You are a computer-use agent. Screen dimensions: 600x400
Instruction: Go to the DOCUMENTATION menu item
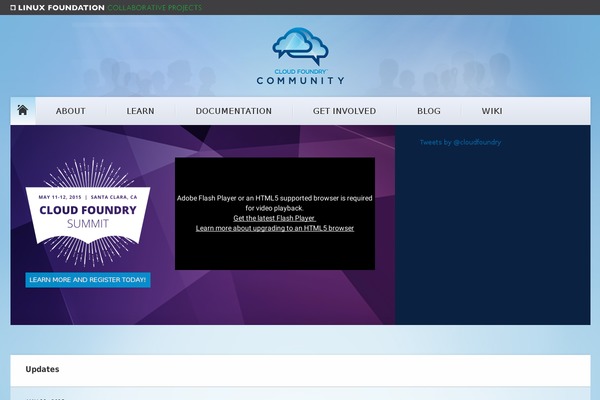(x=234, y=111)
